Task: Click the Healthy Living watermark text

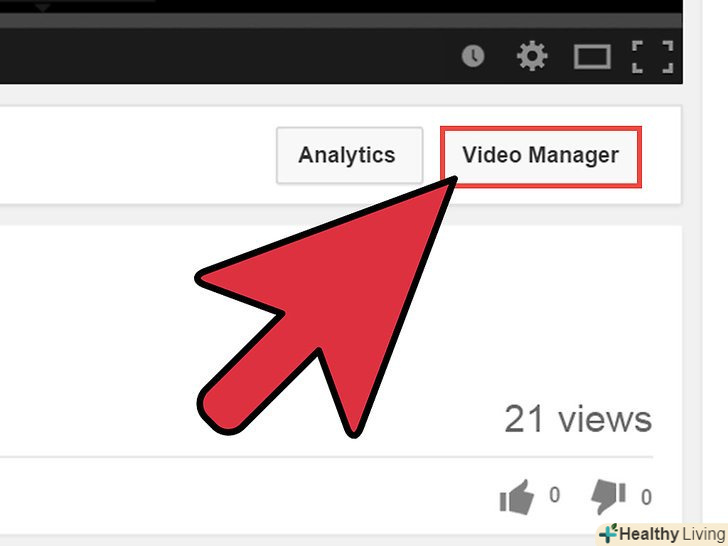Action: pyautogui.click(x=672, y=534)
